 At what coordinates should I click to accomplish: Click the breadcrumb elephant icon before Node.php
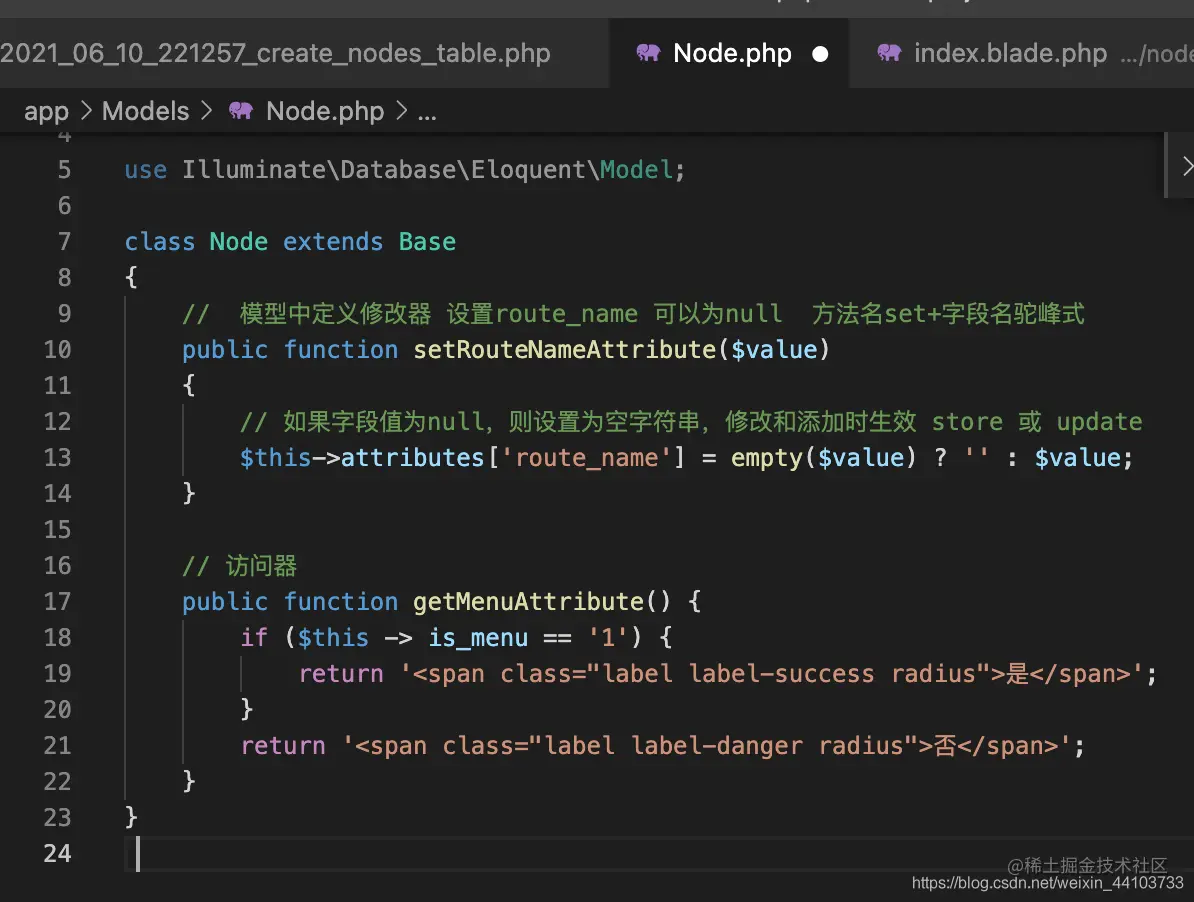pos(241,110)
